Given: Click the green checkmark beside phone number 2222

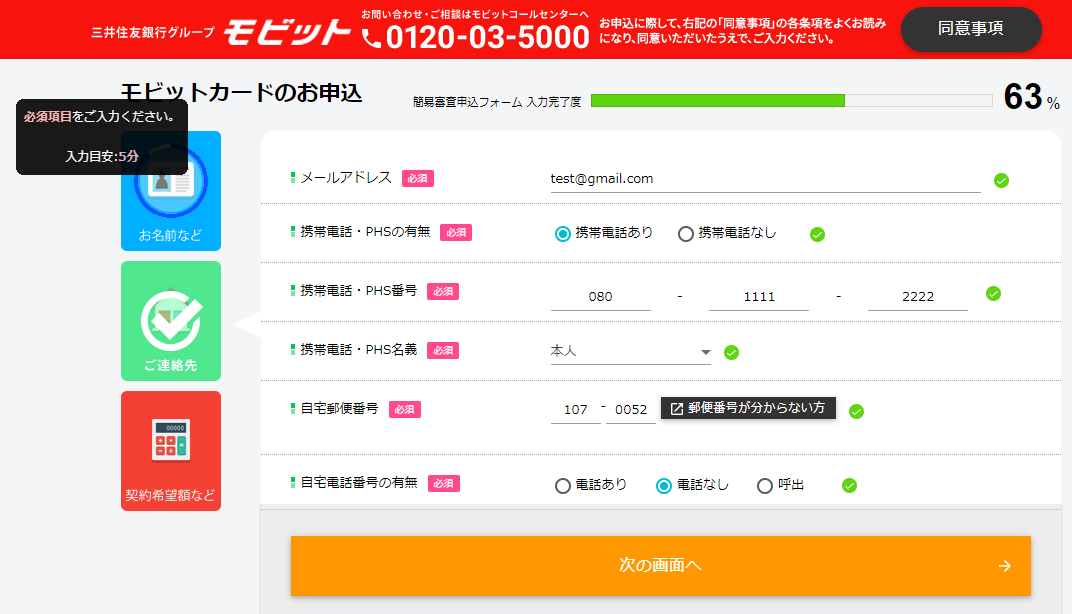Looking at the screenshot, I should [993, 293].
